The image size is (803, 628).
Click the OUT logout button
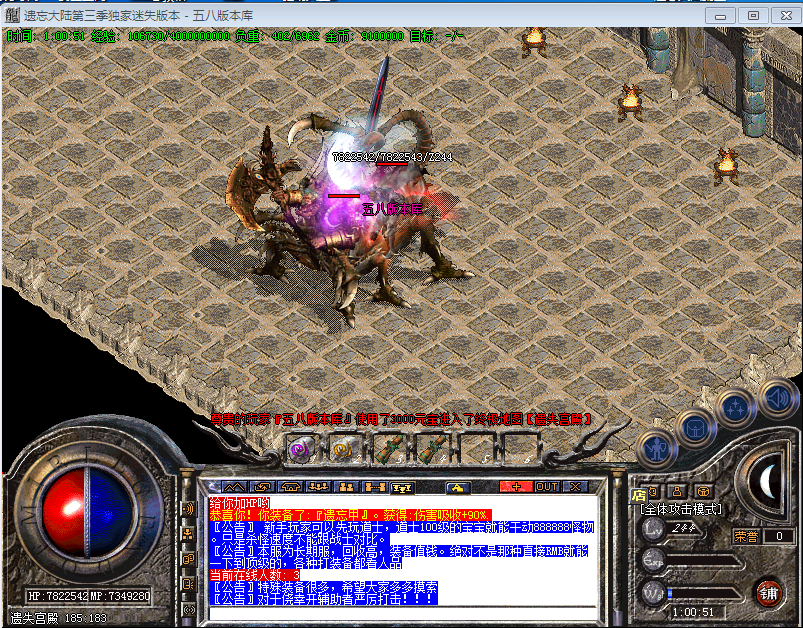pyautogui.click(x=546, y=487)
